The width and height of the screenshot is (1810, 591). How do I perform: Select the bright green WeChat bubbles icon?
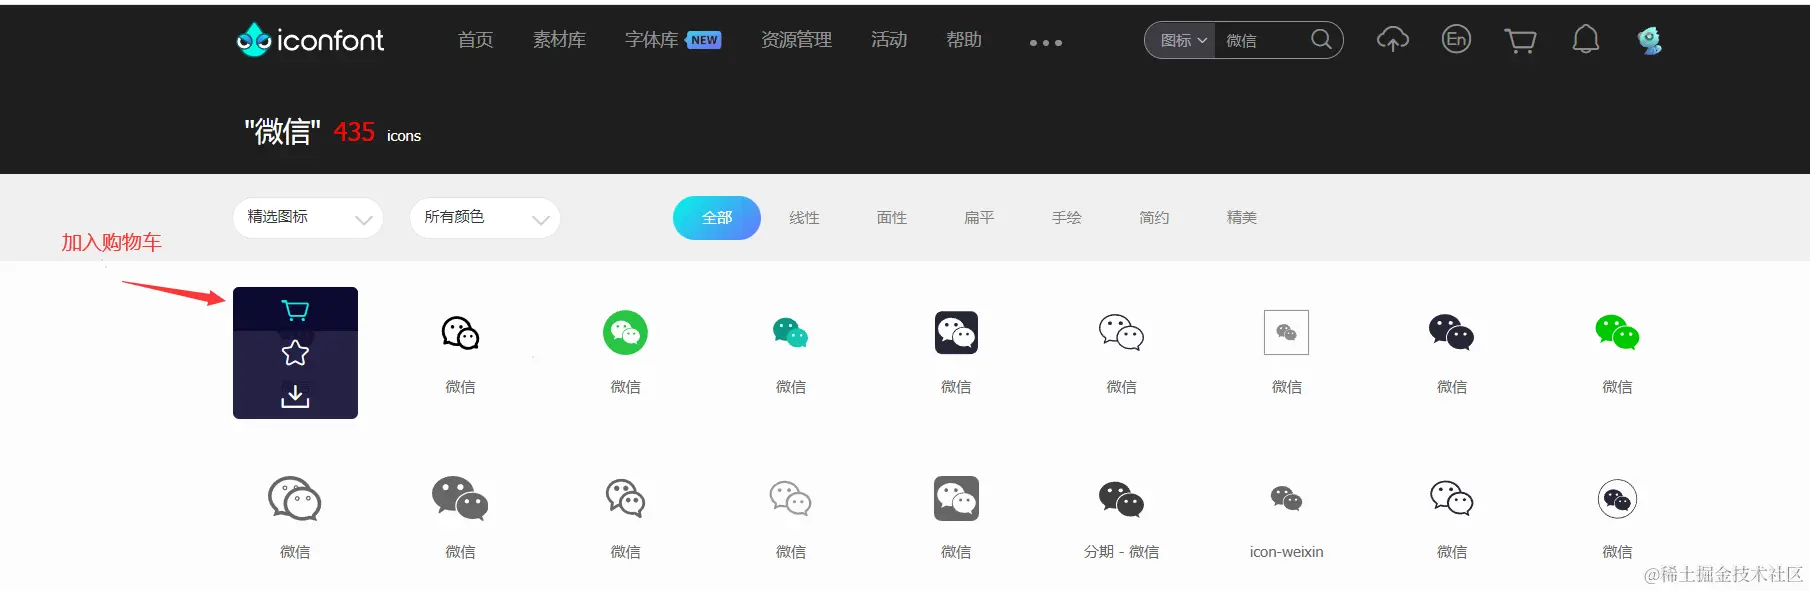click(1617, 332)
